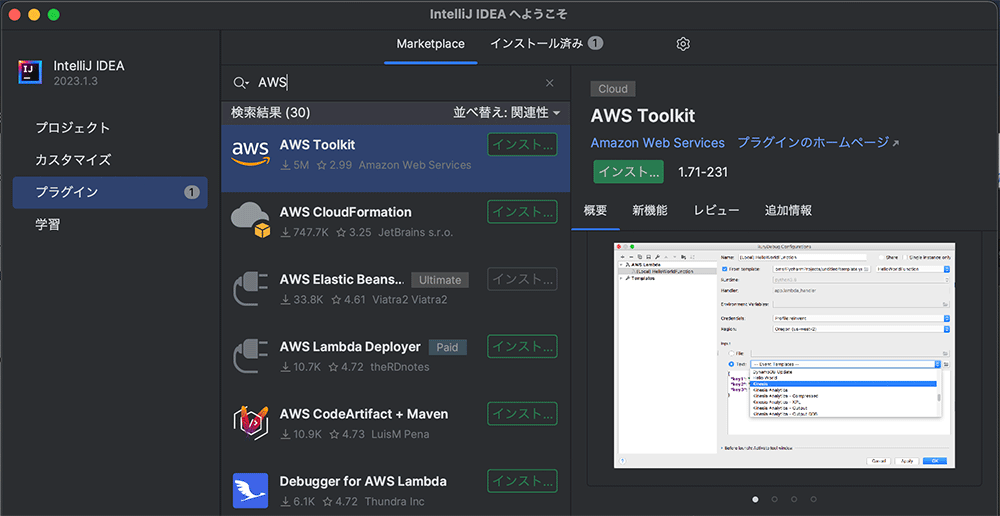Click the LuisM Pena vendor name
This screenshot has height=516, width=1000.
click(400, 434)
